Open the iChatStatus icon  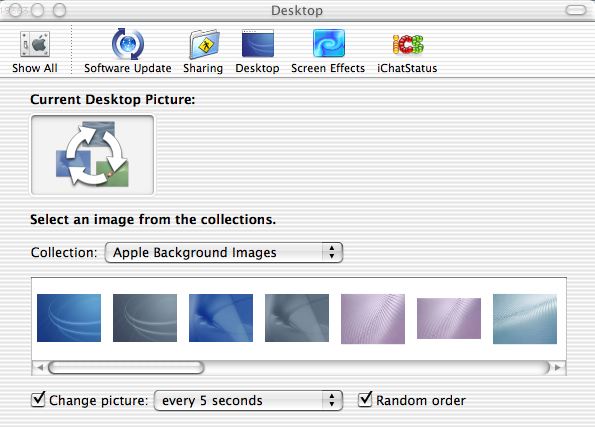point(408,44)
